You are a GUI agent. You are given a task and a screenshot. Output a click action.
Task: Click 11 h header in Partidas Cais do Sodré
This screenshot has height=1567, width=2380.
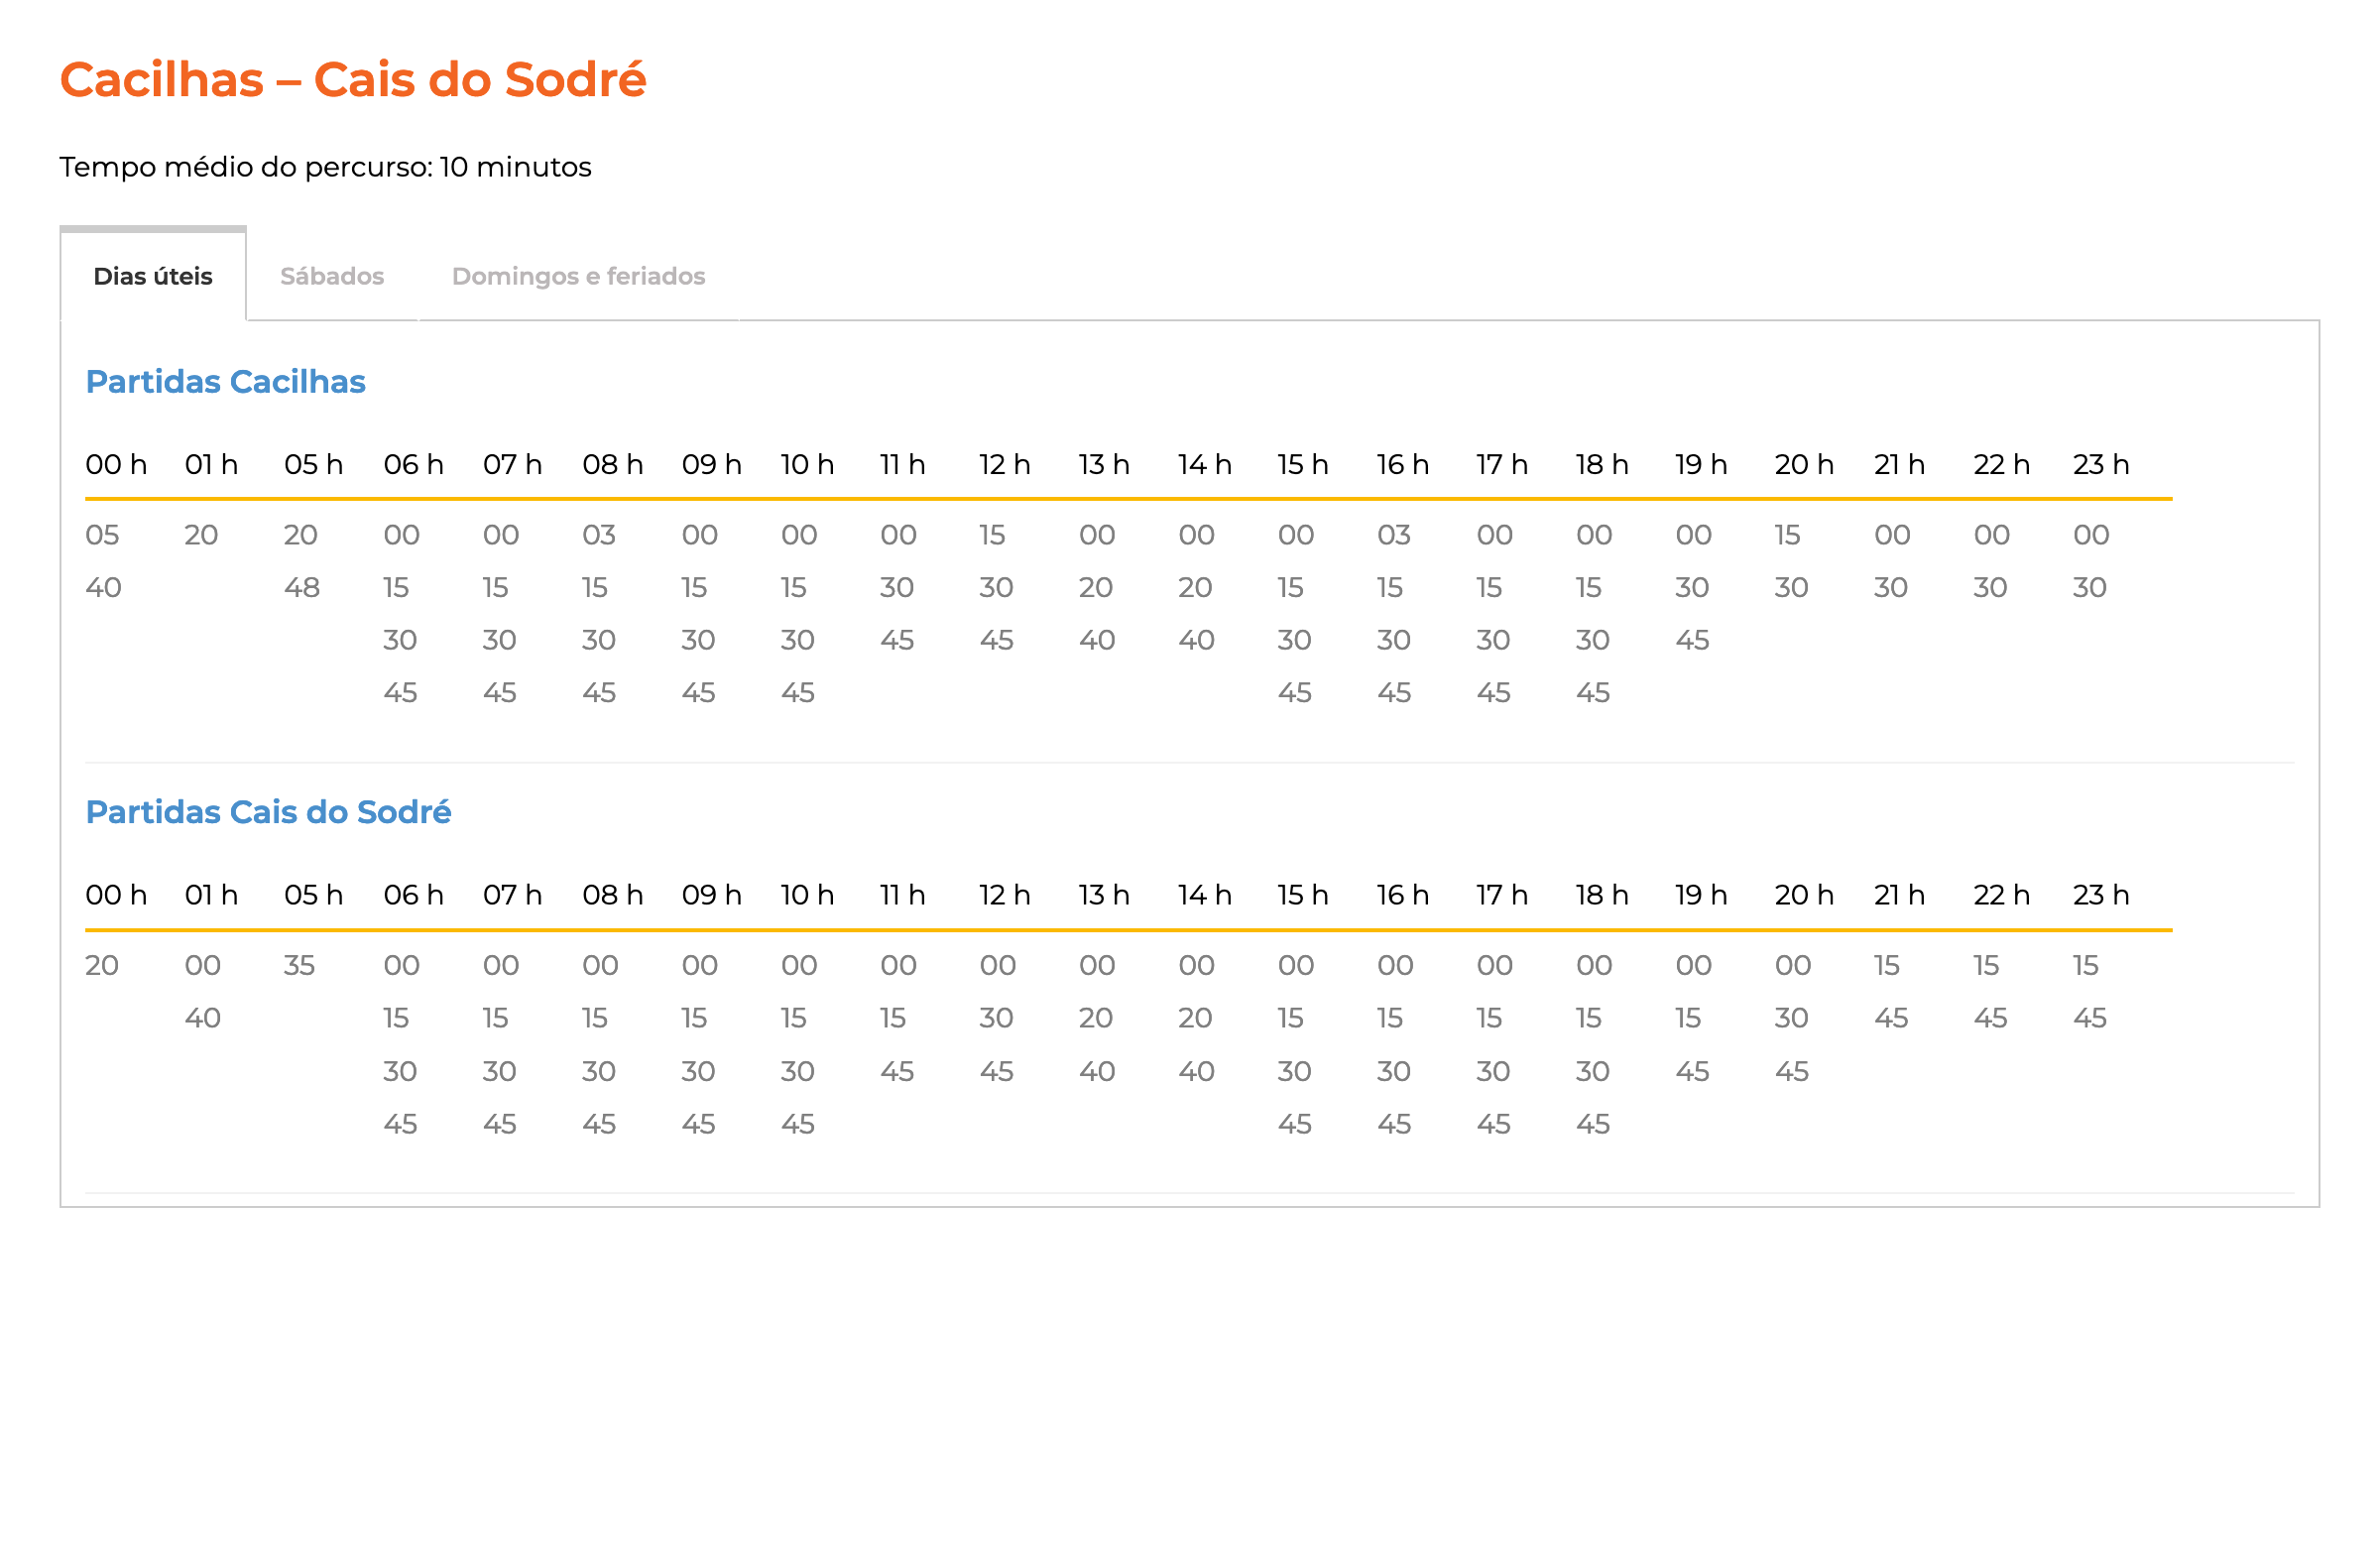(x=903, y=895)
